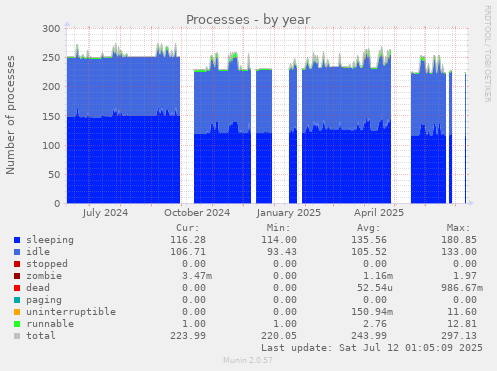Screen dimensions: 497x371
Task: Click runnable max value 12.81
Action: [x=462, y=324]
